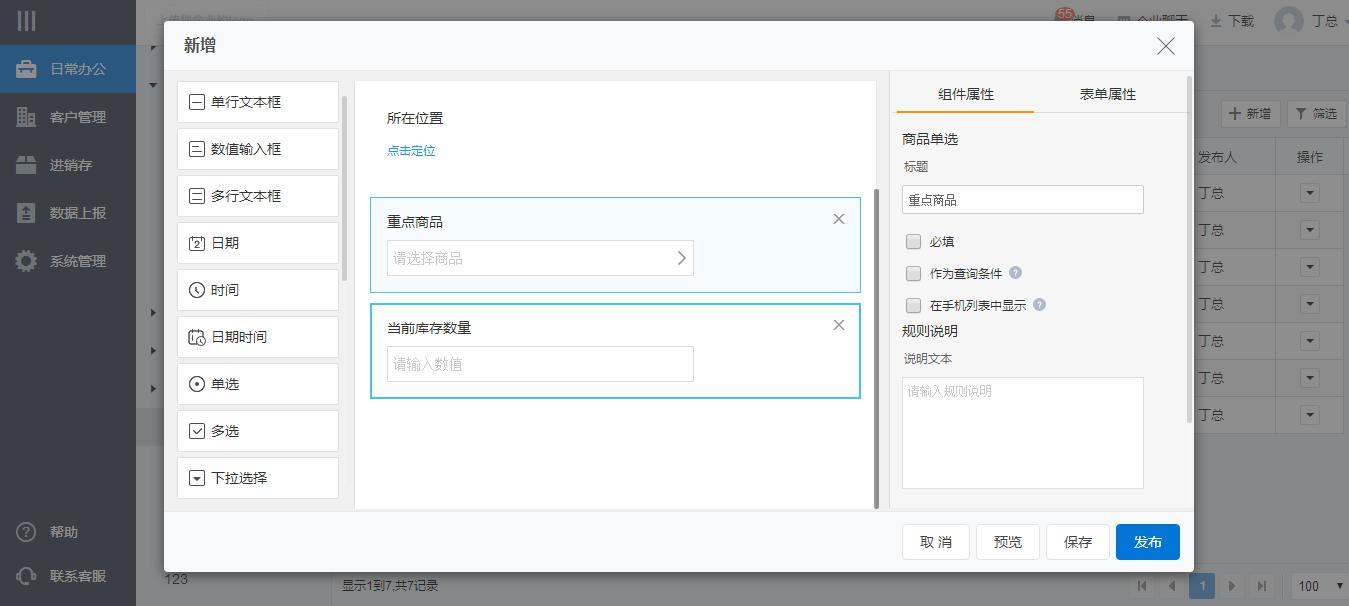Add the 下拉选择 component from palette
The height and width of the screenshot is (606, 1349).
[x=258, y=478]
